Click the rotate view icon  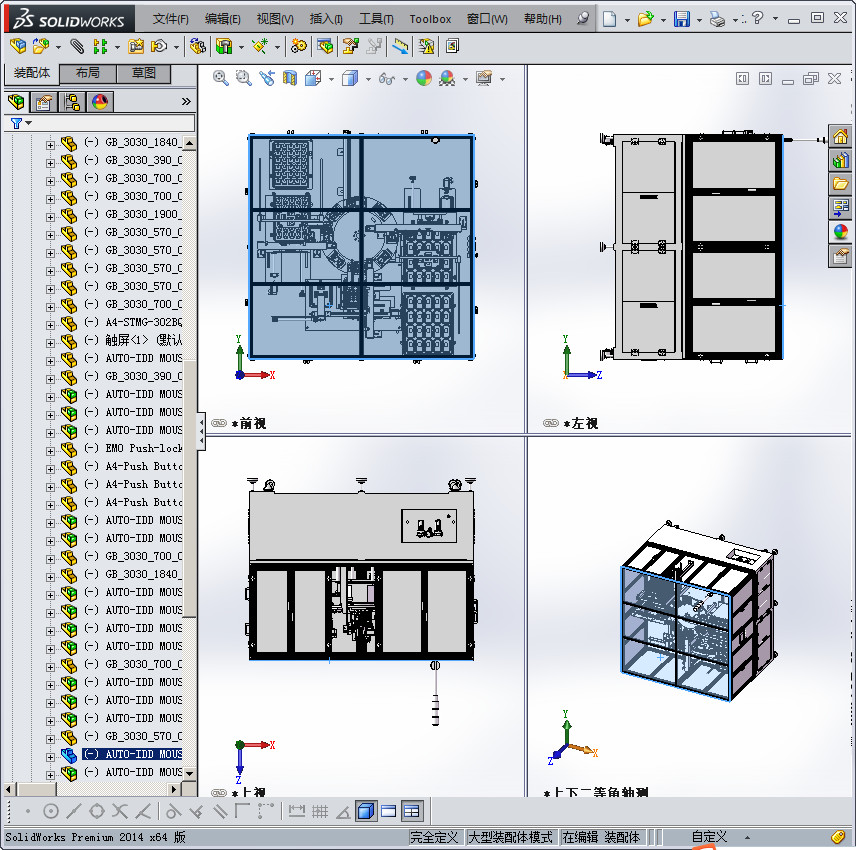point(267,78)
